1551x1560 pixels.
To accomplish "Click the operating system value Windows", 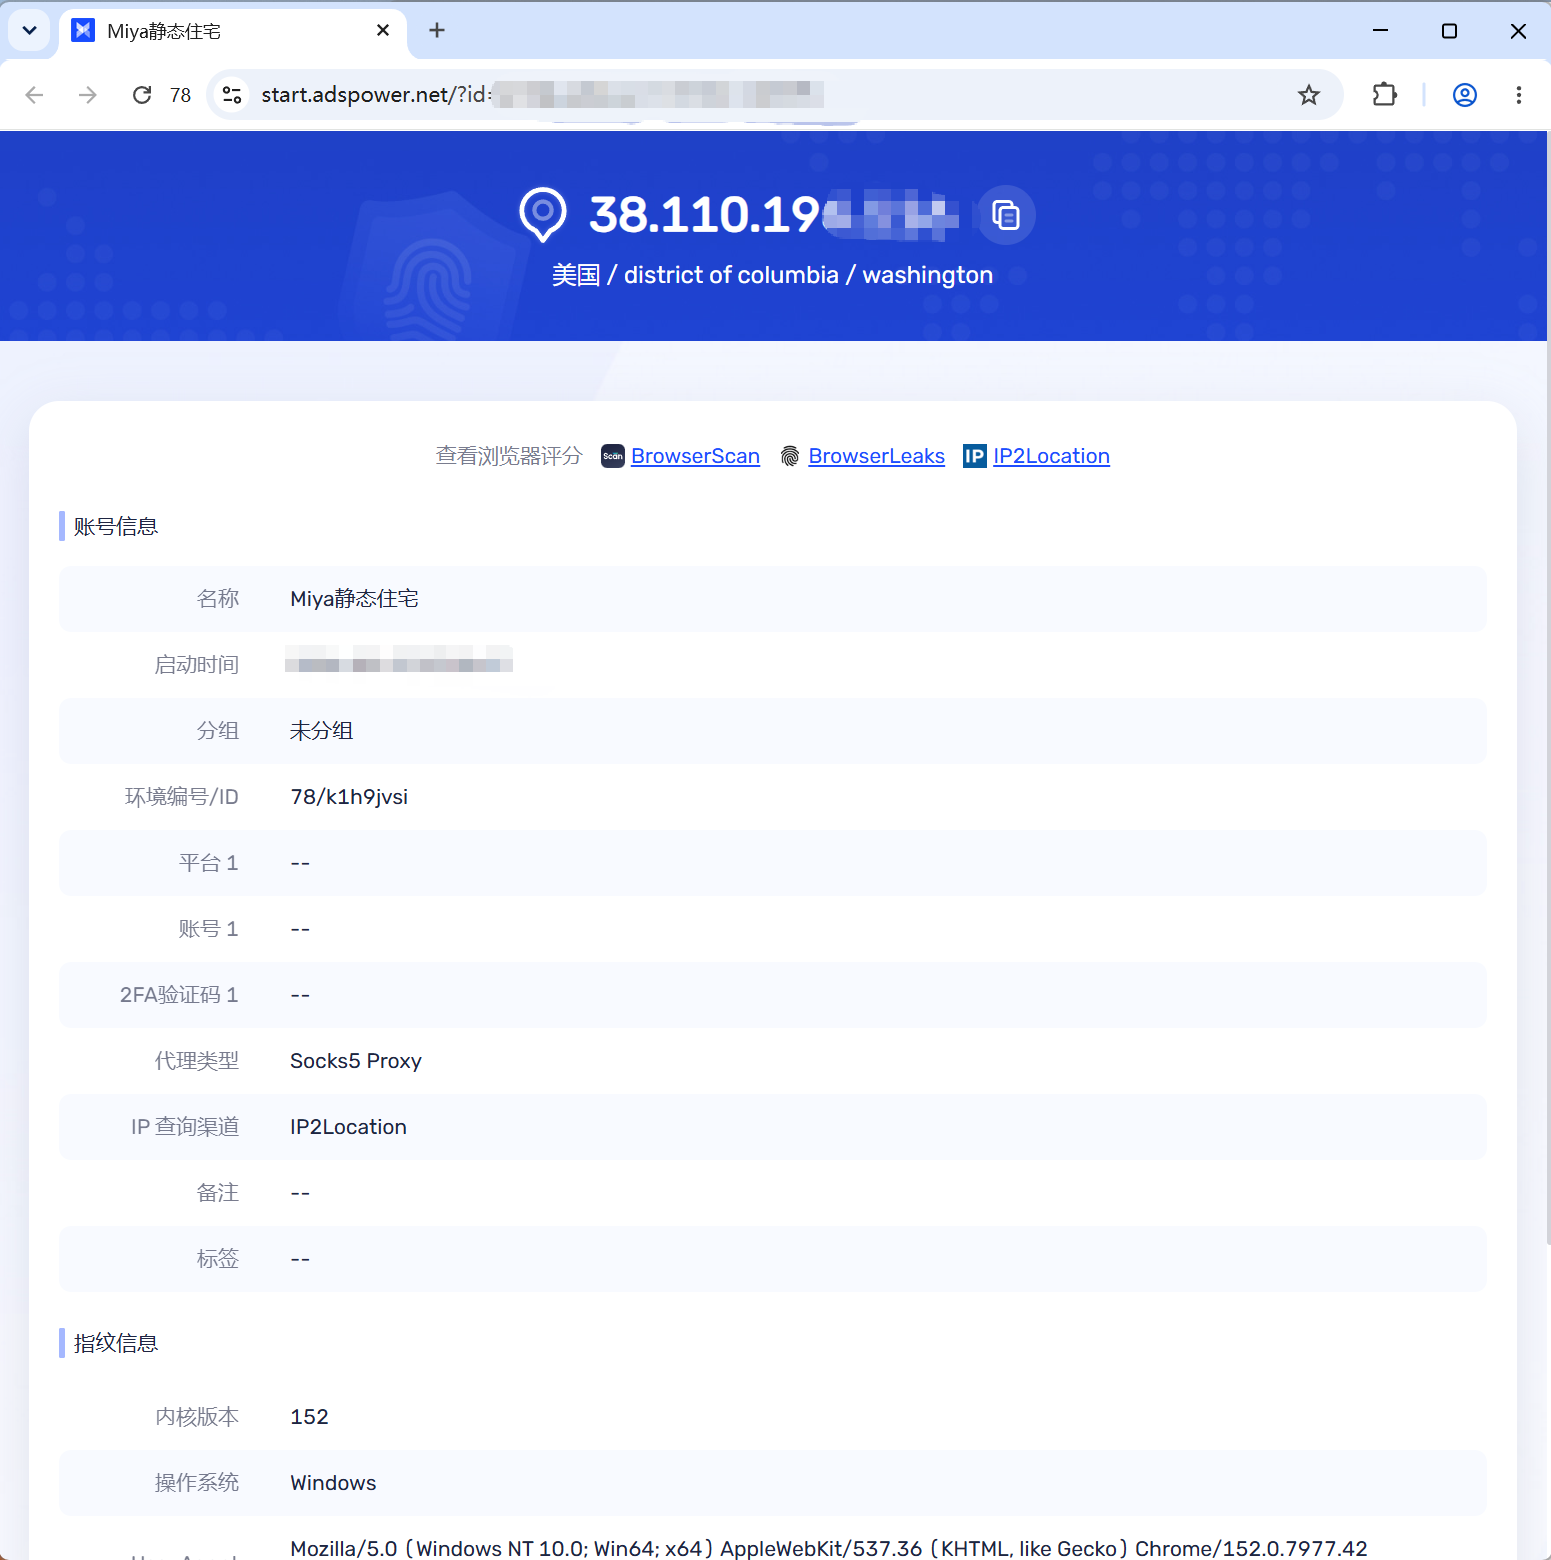I will (333, 1483).
